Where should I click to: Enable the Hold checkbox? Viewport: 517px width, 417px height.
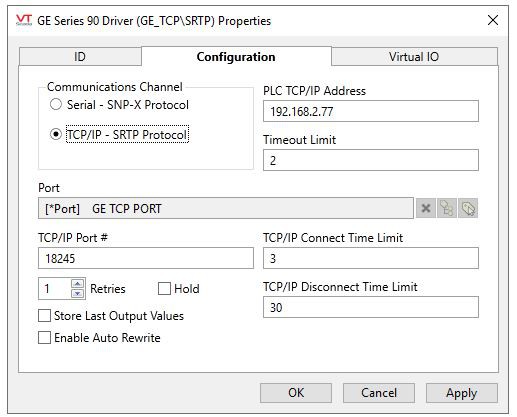[164, 289]
